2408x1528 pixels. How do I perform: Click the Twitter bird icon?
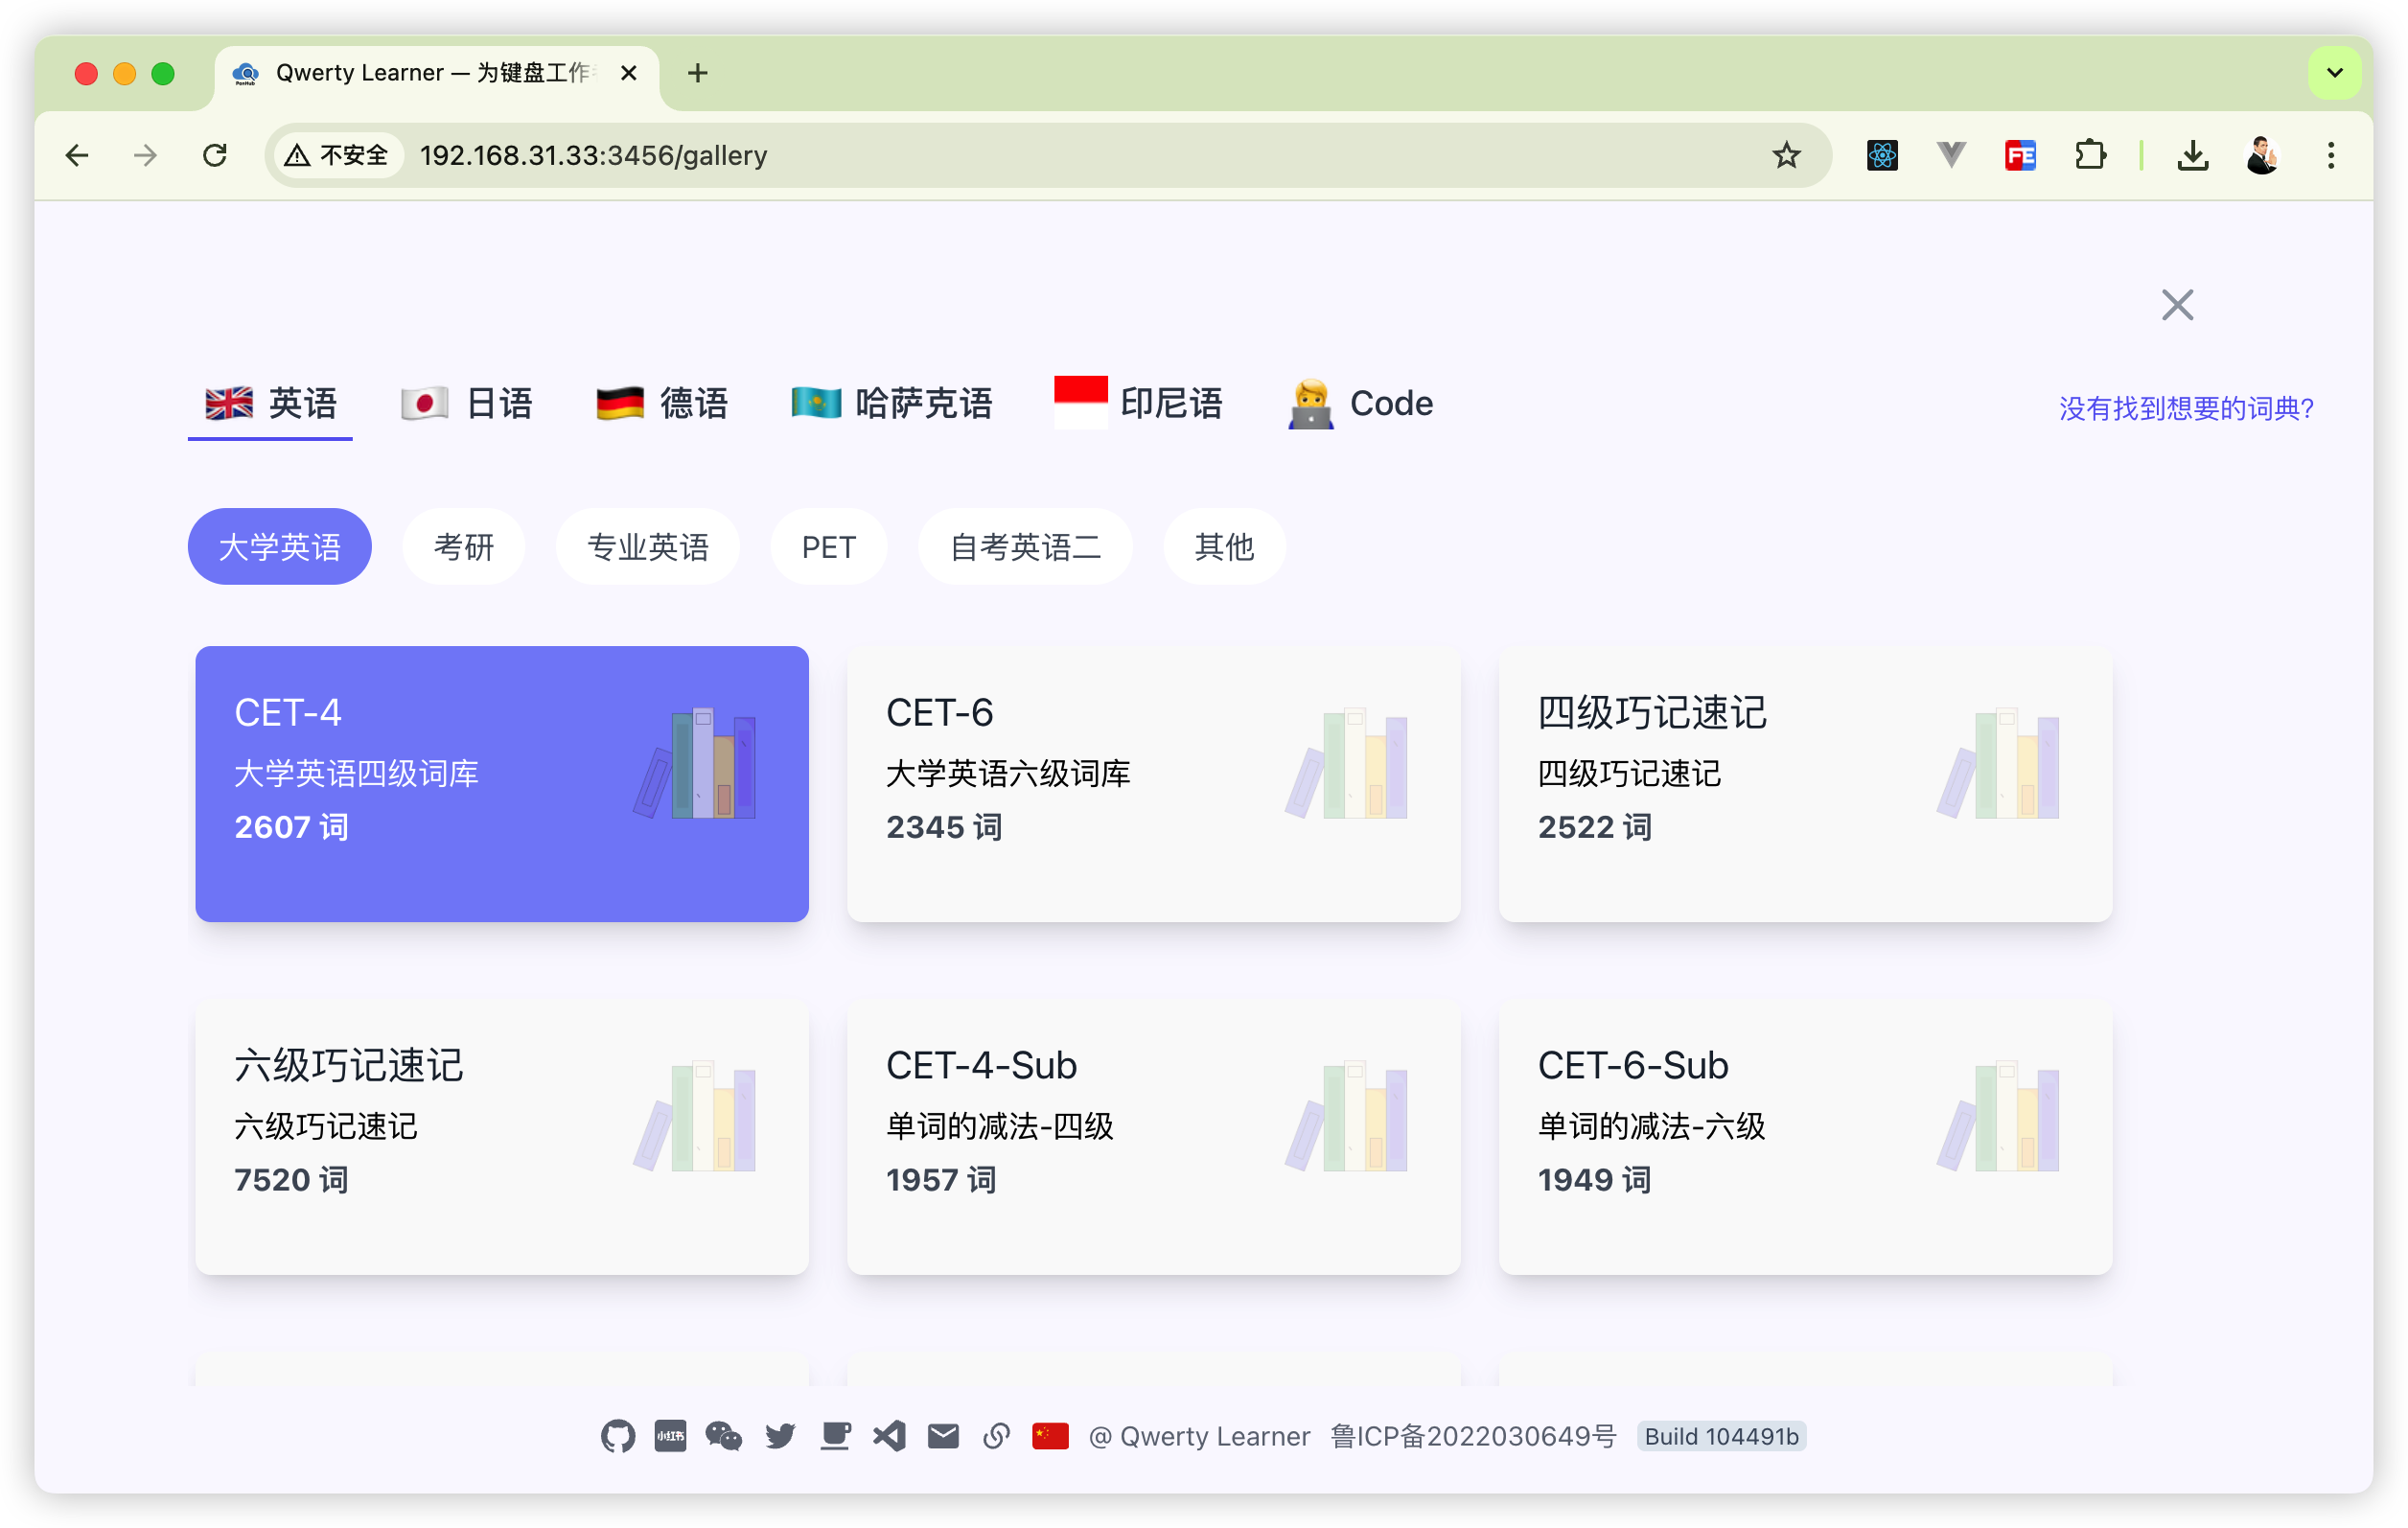click(x=779, y=1436)
